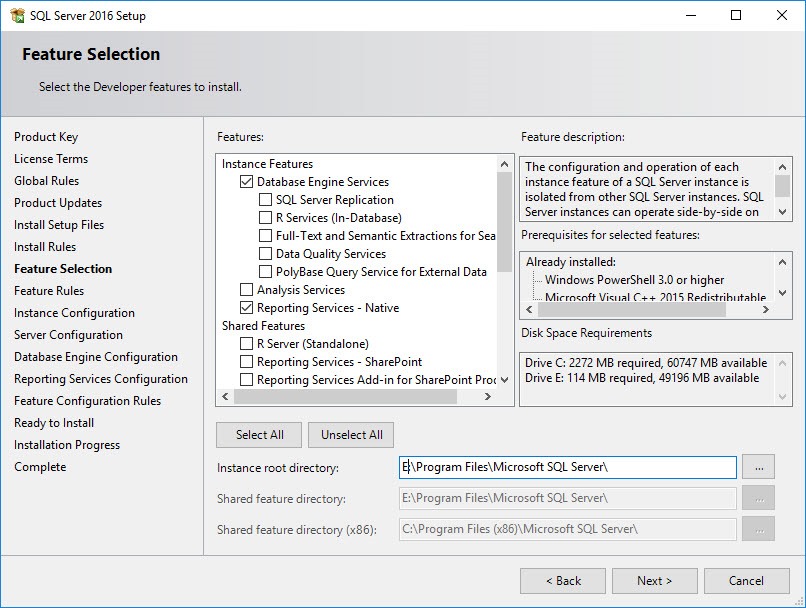This screenshot has height=608, width=806.
Task: Select the Feature Selection step in sidebar
Action: 63,269
